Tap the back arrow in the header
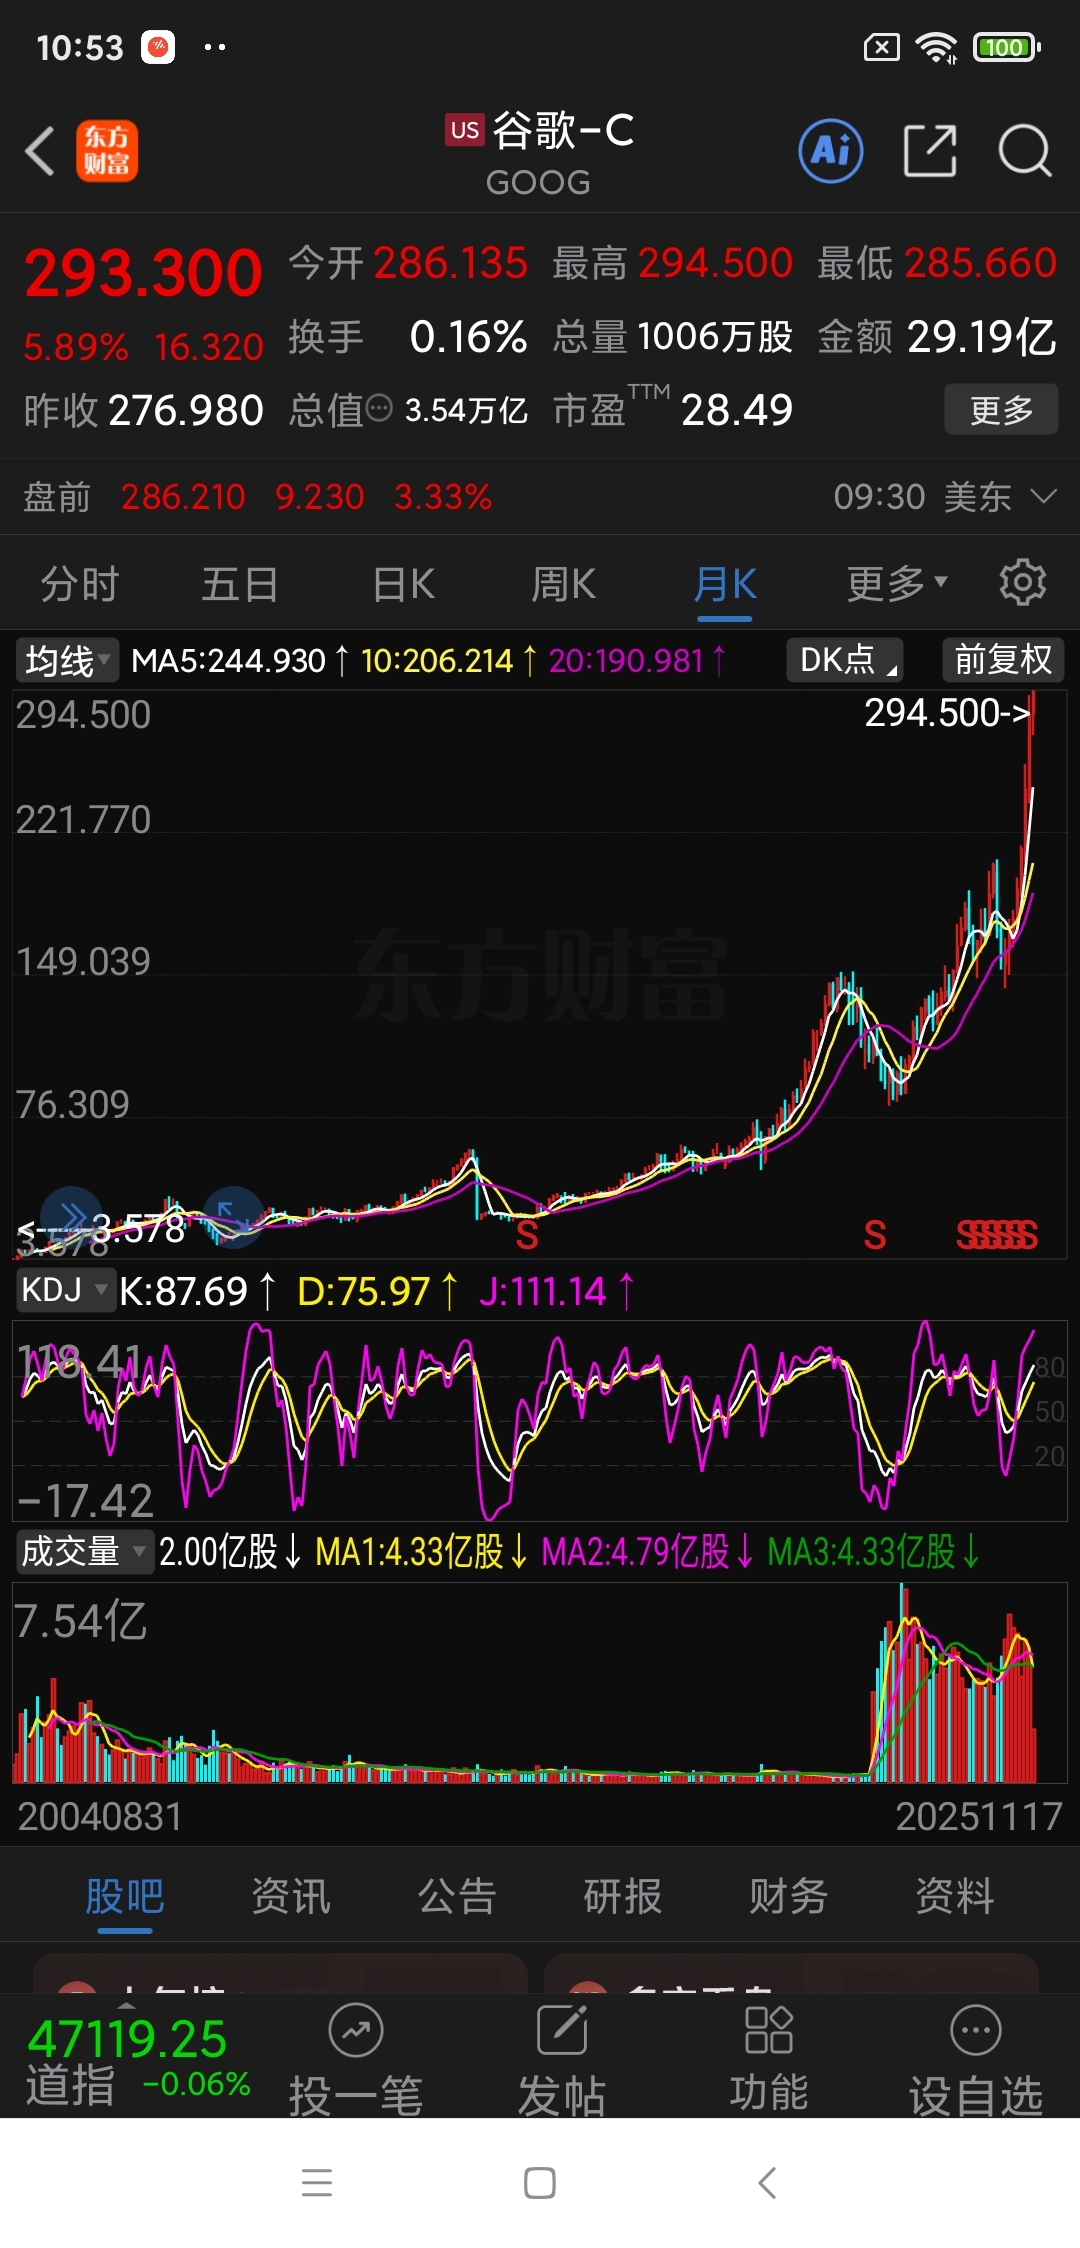 click(x=40, y=152)
